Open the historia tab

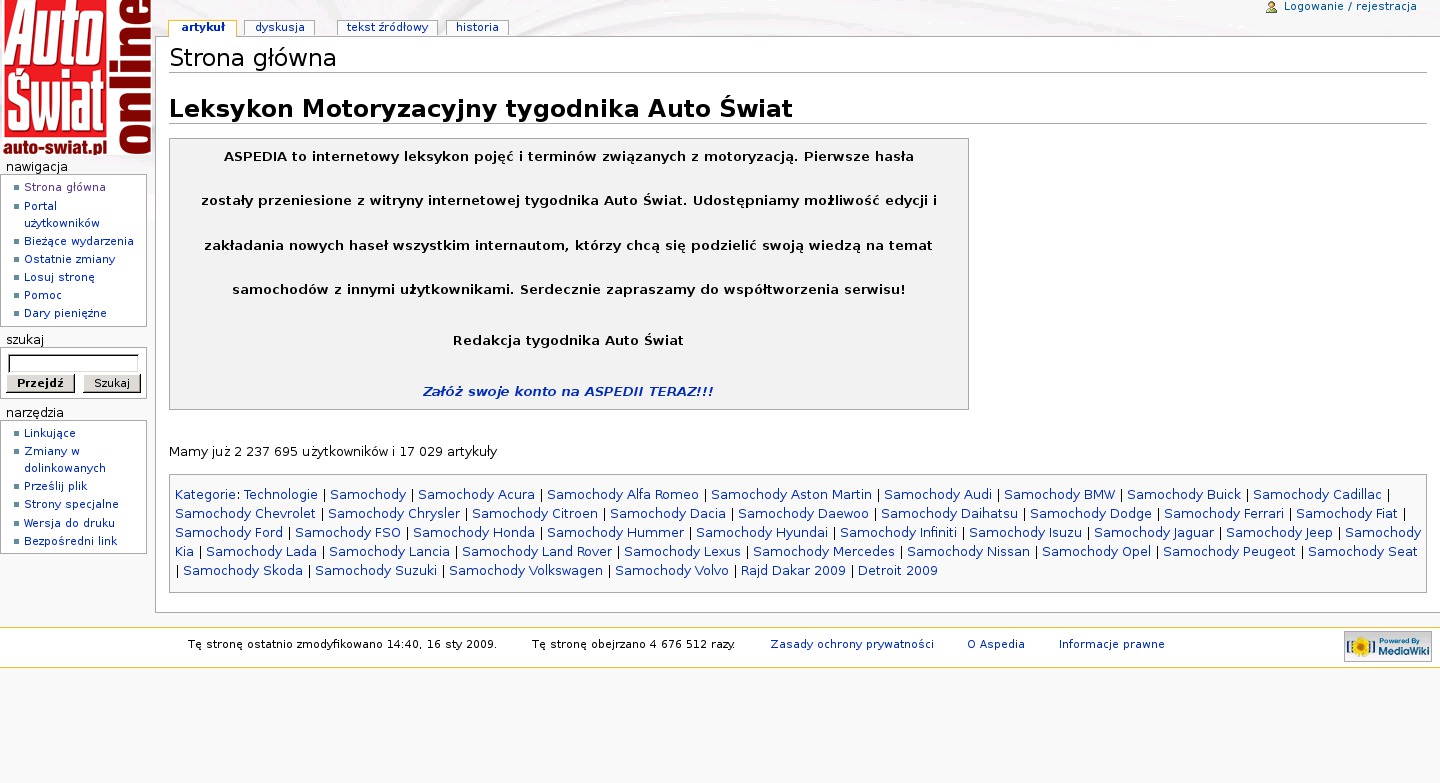coord(477,28)
